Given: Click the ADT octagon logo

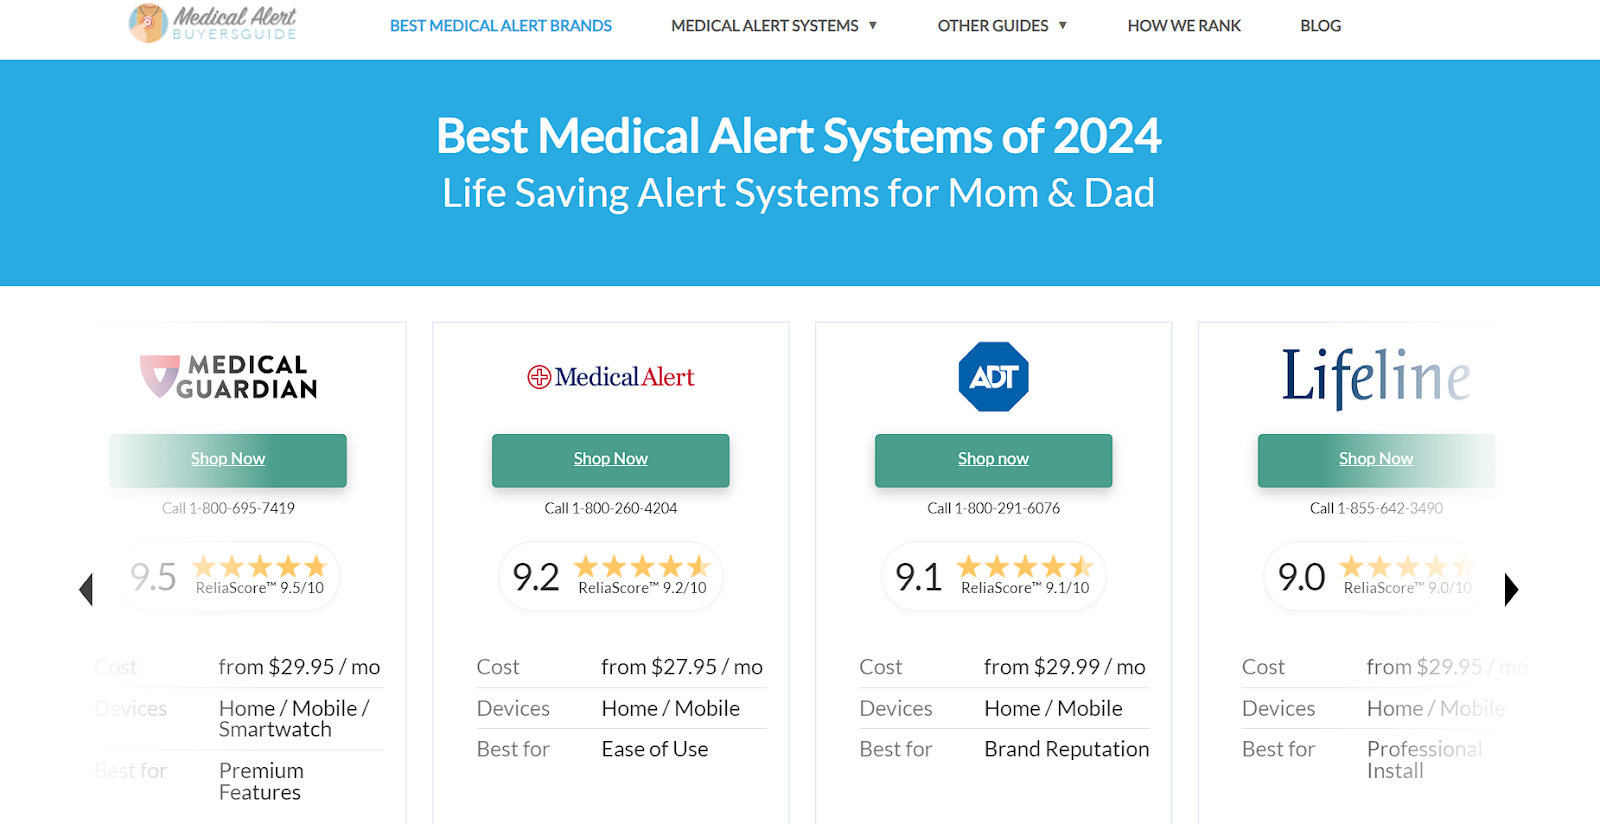Looking at the screenshot, I should (993, 377).
